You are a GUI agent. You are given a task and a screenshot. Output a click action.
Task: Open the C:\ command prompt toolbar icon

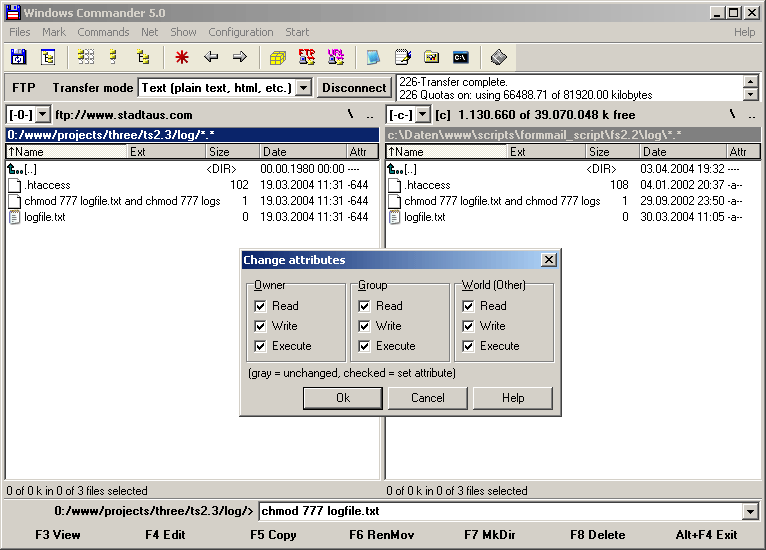(461, 57)
